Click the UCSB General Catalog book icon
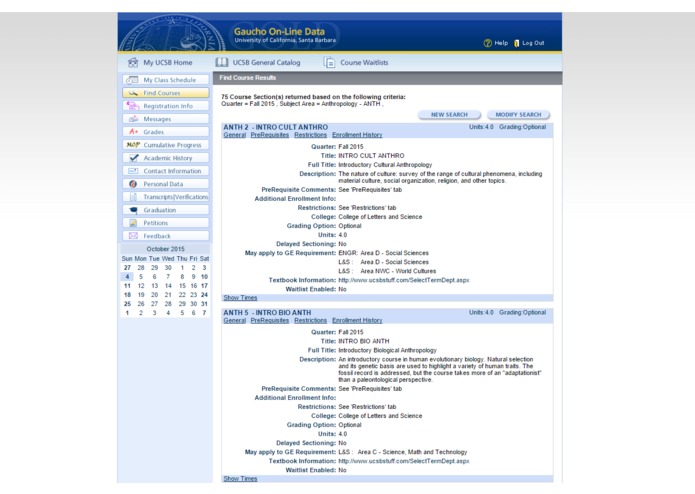 (x=222, y=62)
